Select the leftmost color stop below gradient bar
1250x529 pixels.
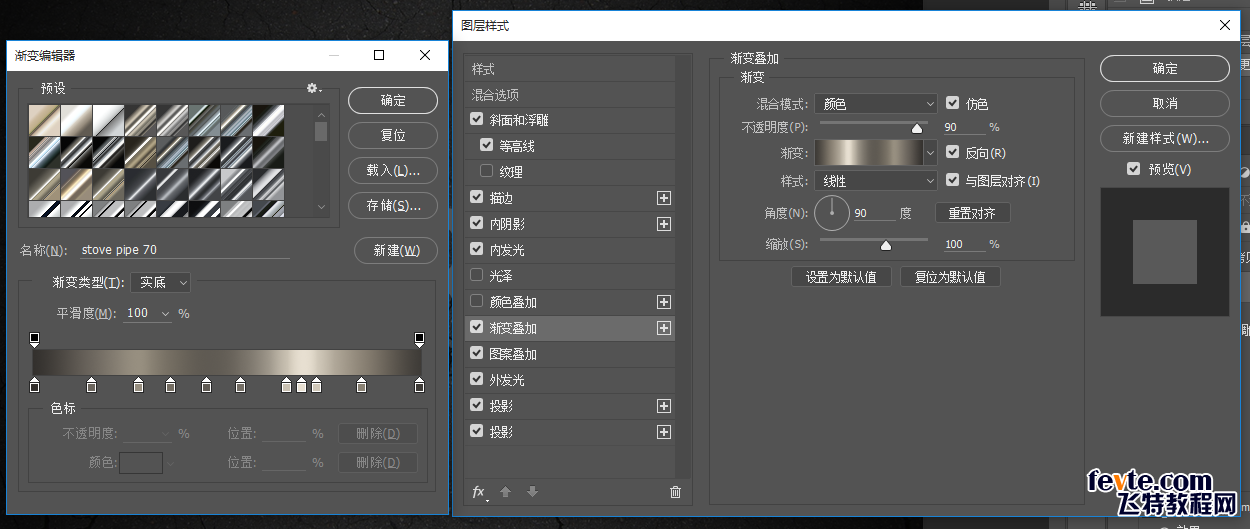pos(35,385)
